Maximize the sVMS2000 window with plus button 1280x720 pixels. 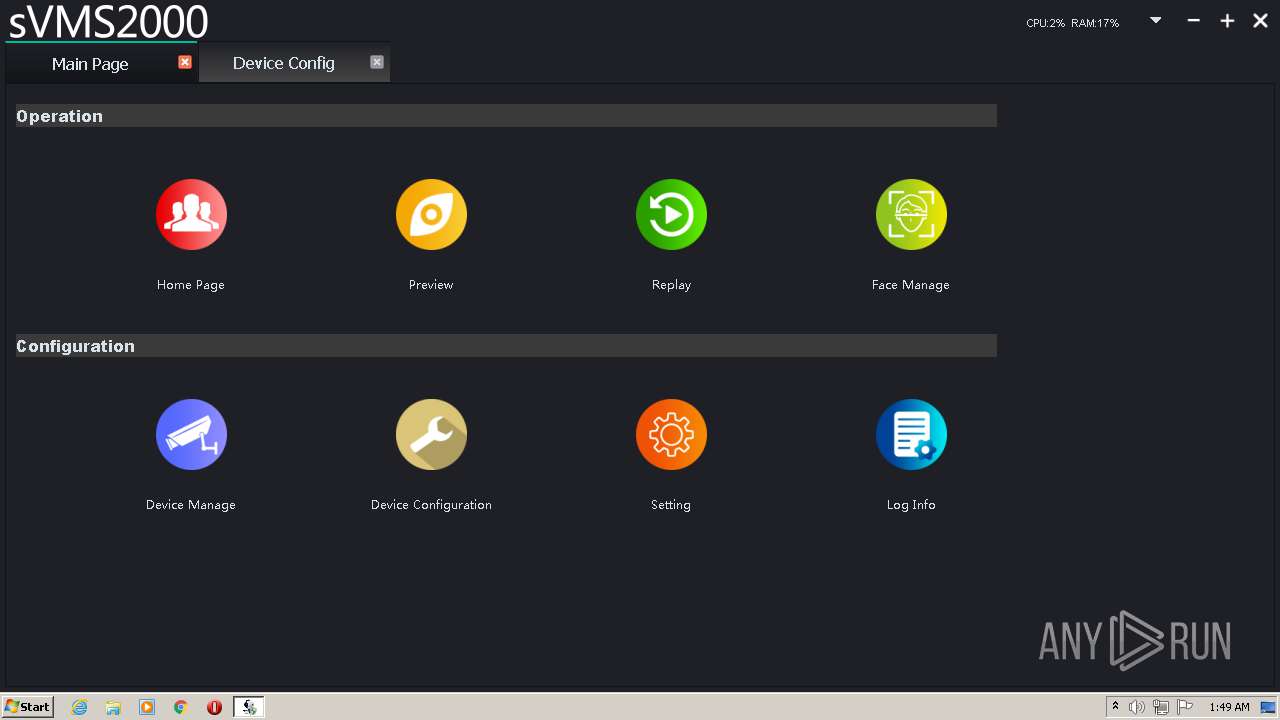(x=1227, y=20)
